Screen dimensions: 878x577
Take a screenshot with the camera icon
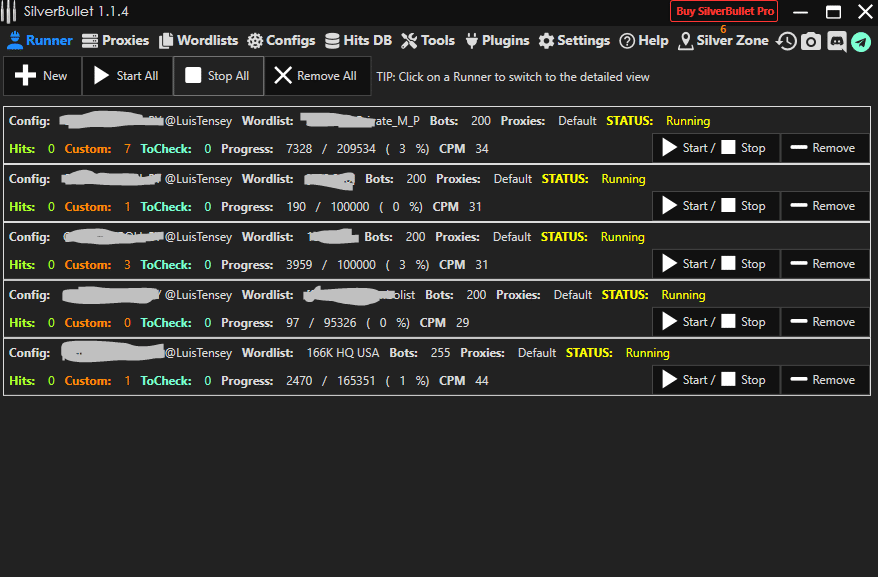[x=811, y=41]
